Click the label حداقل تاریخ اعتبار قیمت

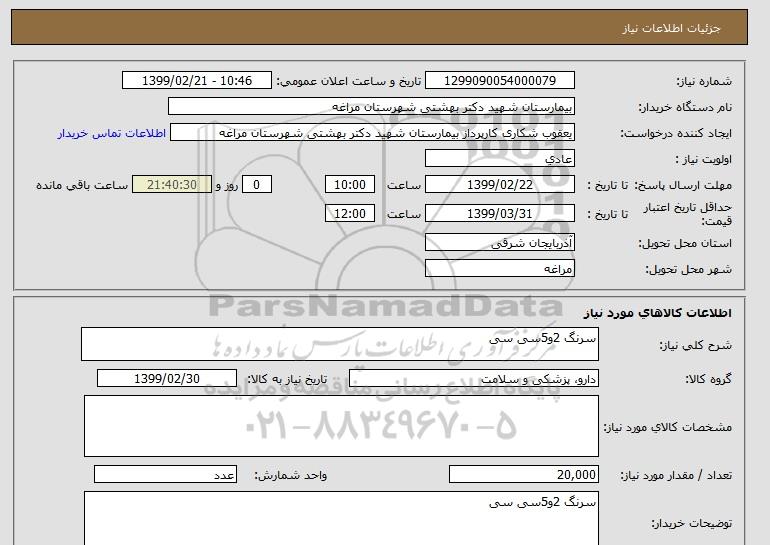point(688,214)
